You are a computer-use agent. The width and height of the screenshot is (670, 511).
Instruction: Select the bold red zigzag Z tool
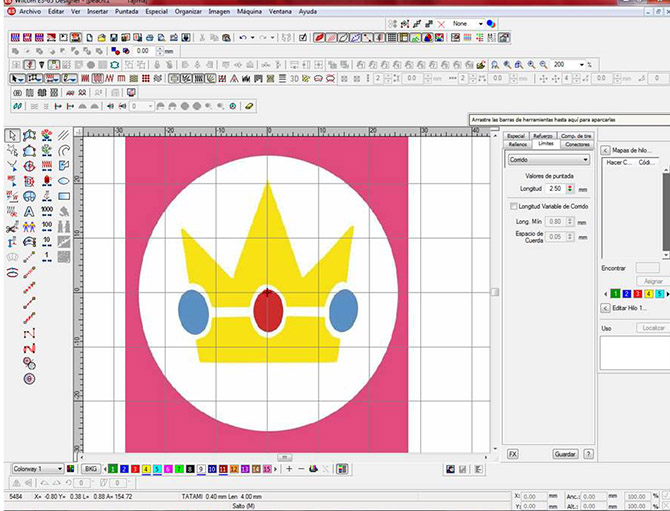(29, 349)
